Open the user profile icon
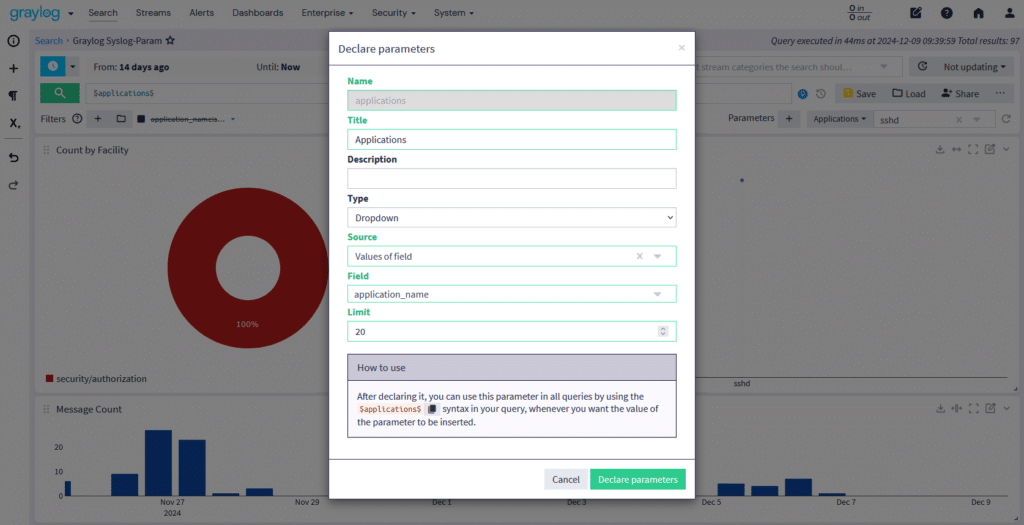 pyautogui.click(x=1007, y=13)
